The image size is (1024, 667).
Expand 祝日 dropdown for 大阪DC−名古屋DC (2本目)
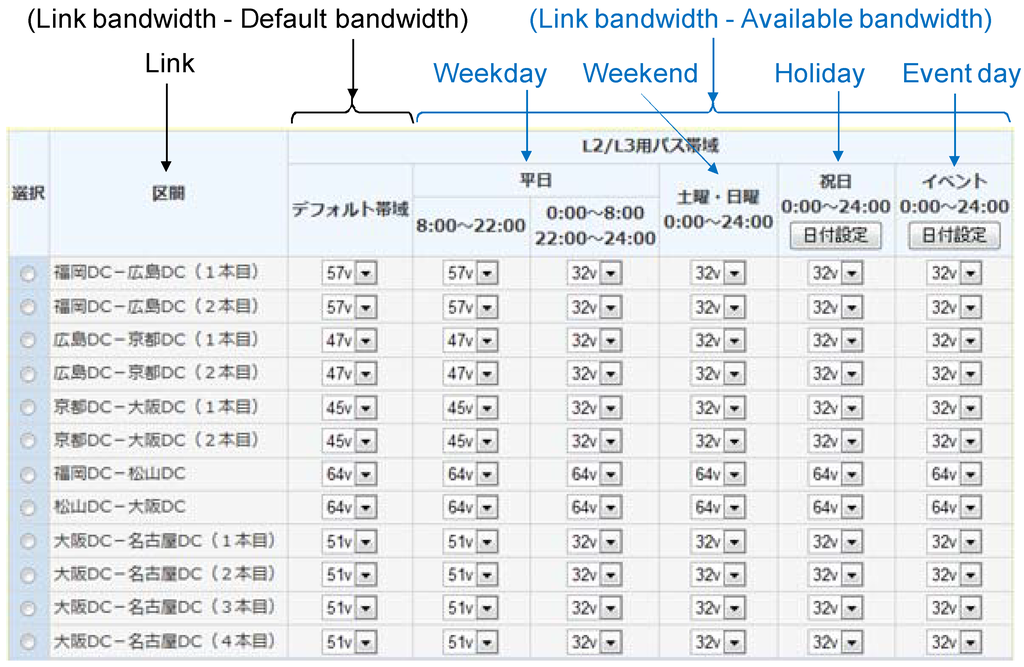835,575
